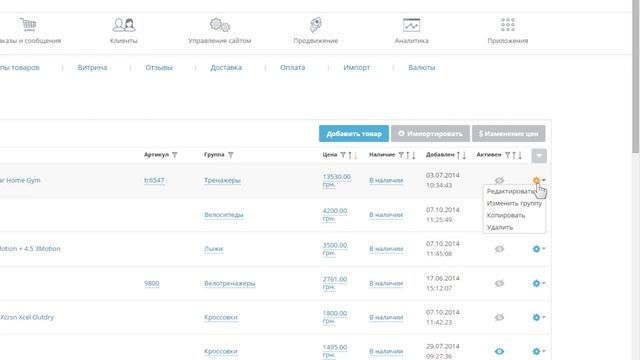The image size is (640, 360).
Task: Open the gray bulk actions dropdown in header
Action: pyautogui.click(x=539, y=156)
